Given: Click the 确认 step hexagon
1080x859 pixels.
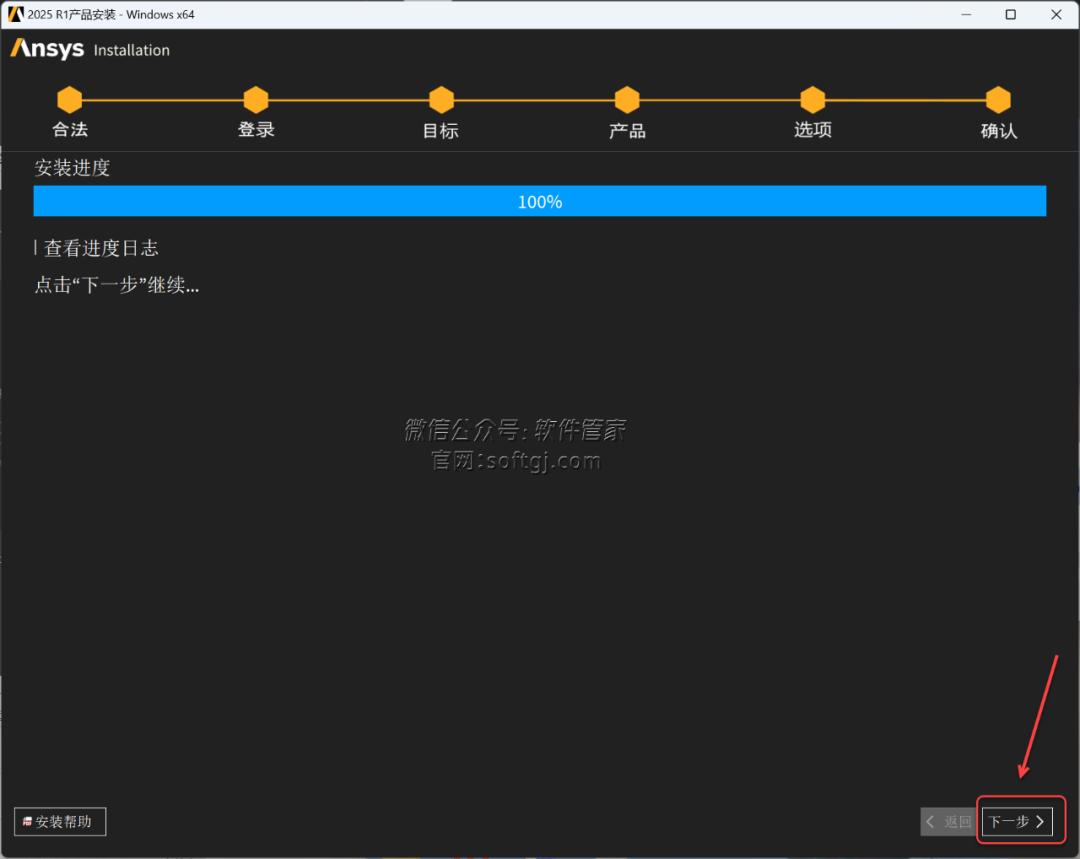Looking at the screenshot, I should [x=998, y=100].
